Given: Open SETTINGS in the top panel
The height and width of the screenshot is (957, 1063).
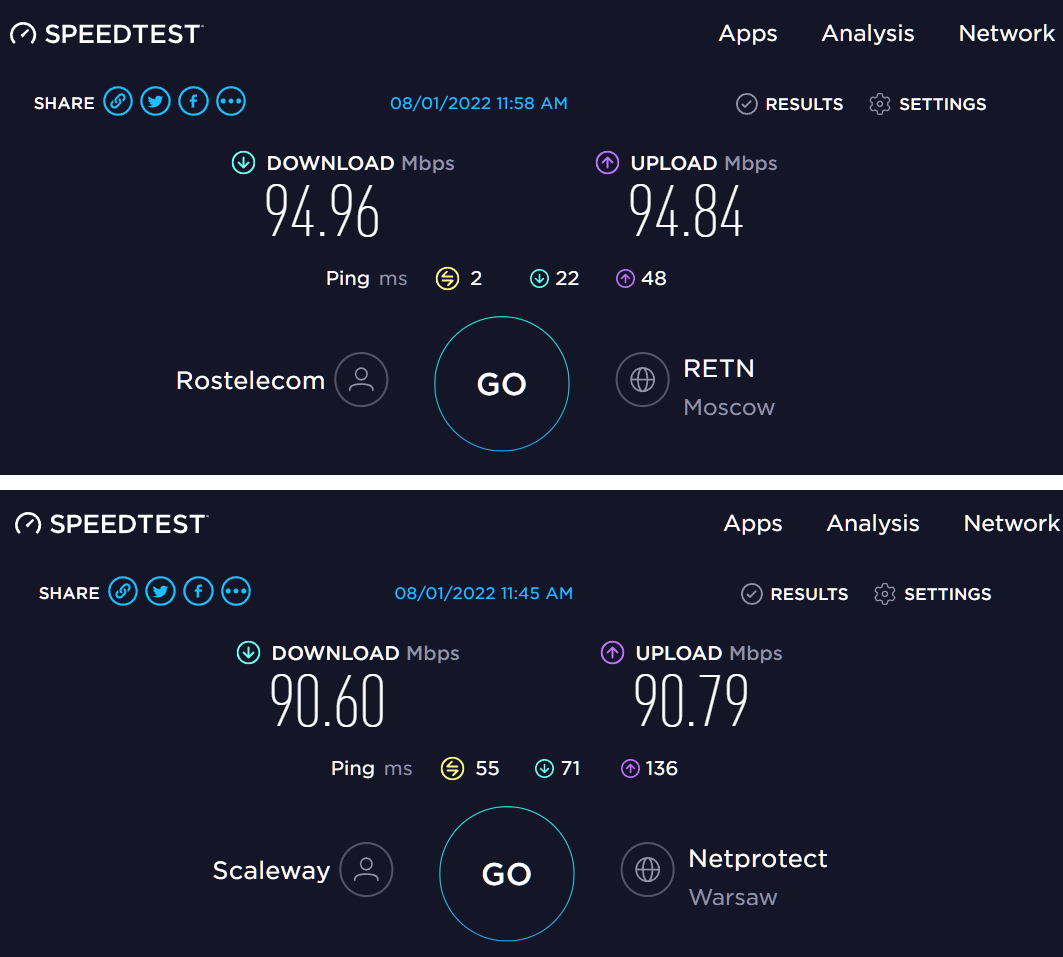Looking at the screenshot, I should tap(927, 104).
